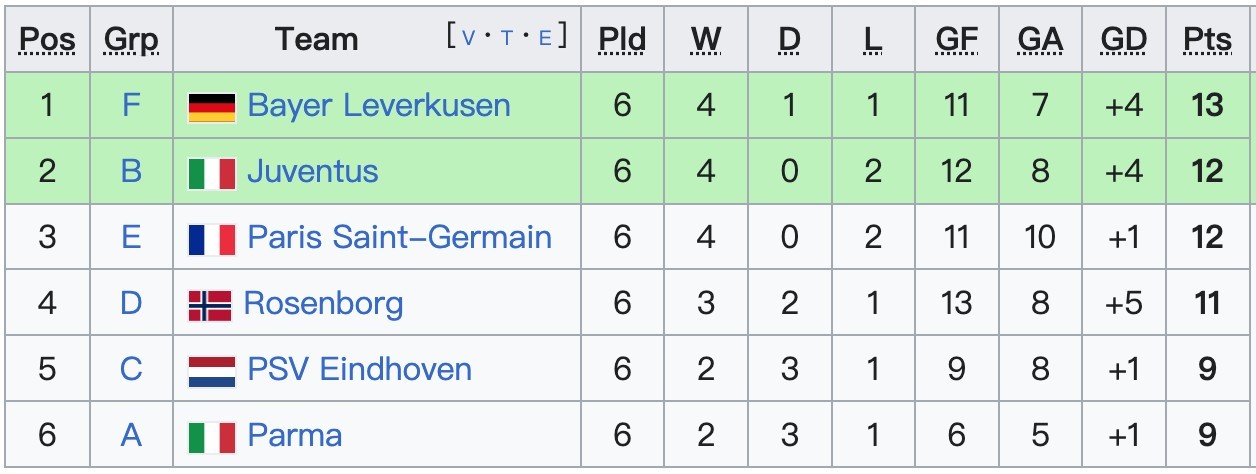
Task: Open the Juventus team link
Action: [312, 171]
